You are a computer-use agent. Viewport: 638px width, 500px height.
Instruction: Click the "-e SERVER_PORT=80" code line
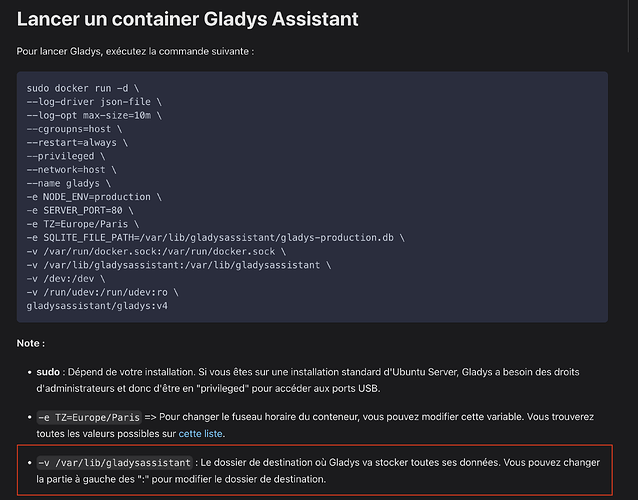tap(77, 211)
